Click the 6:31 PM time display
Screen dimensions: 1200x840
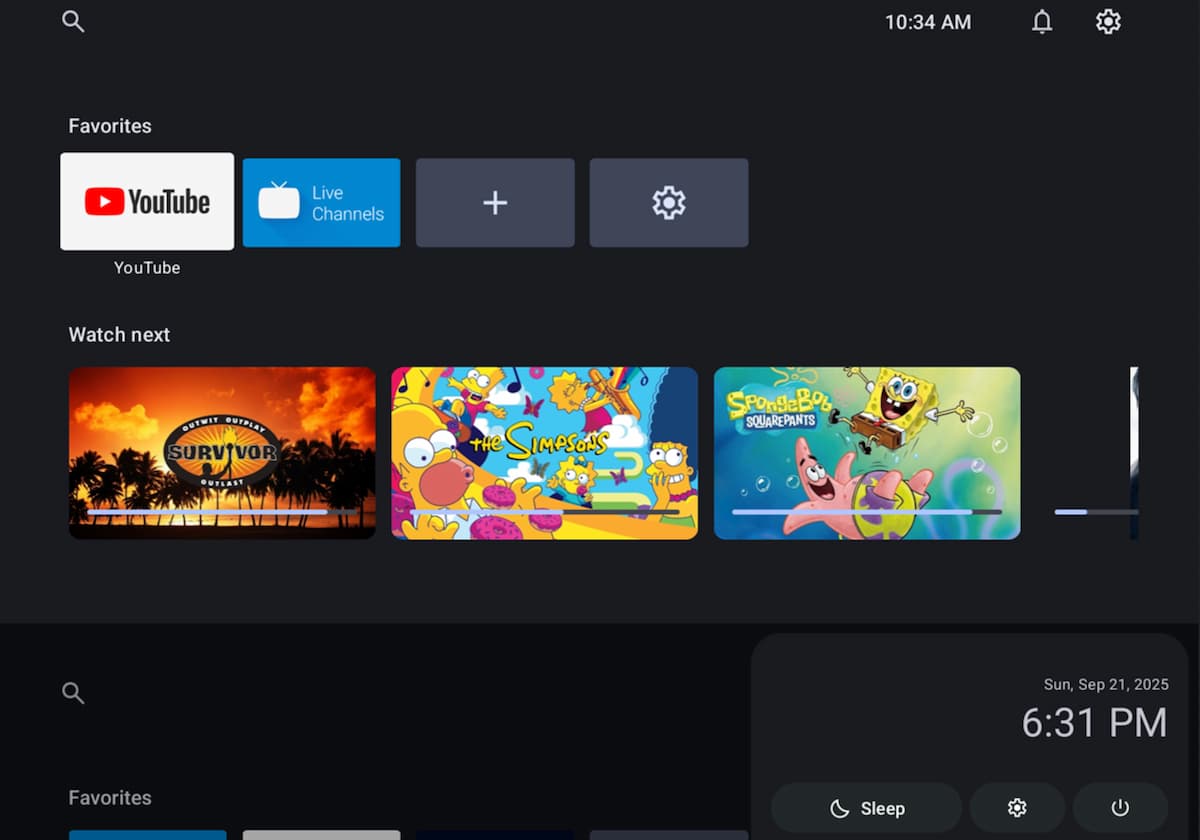1094,722
